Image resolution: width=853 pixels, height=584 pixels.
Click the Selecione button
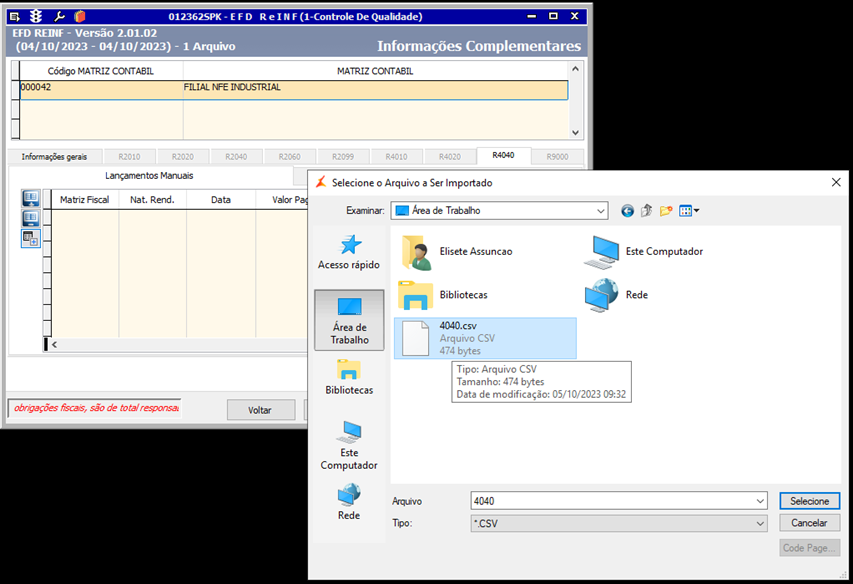click(809, 501)
